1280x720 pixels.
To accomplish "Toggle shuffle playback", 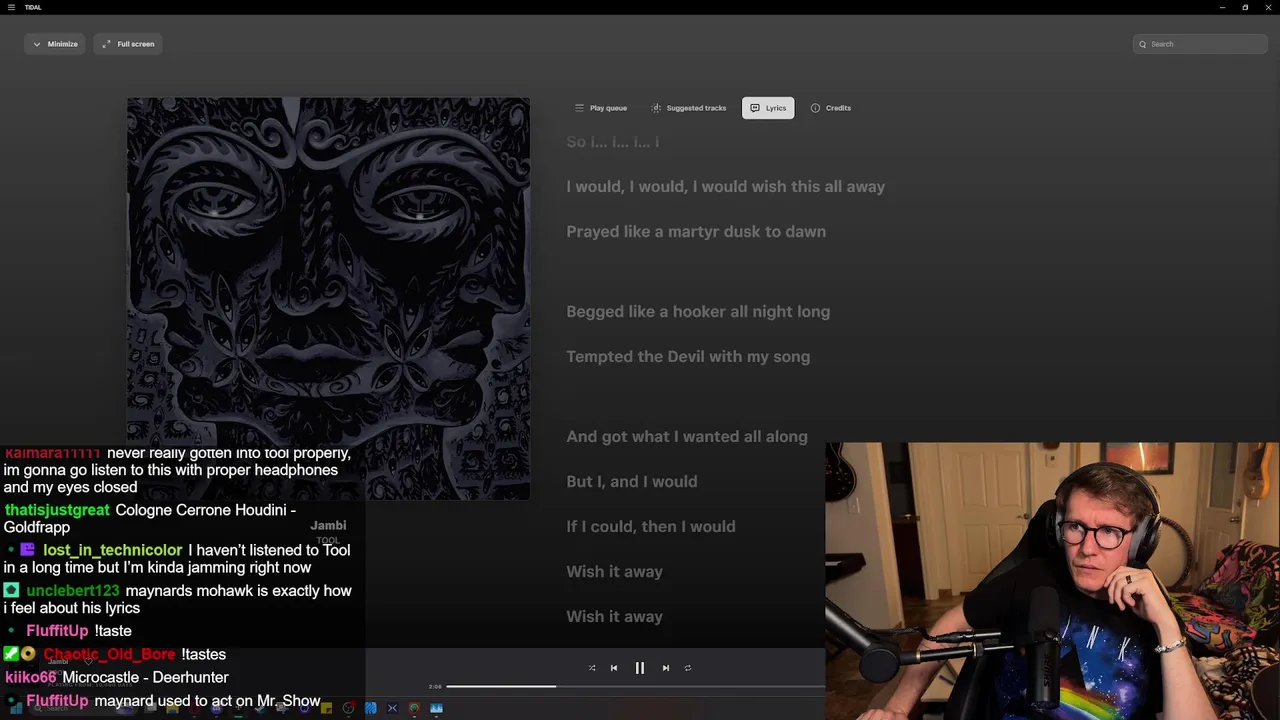I will 592,668.
